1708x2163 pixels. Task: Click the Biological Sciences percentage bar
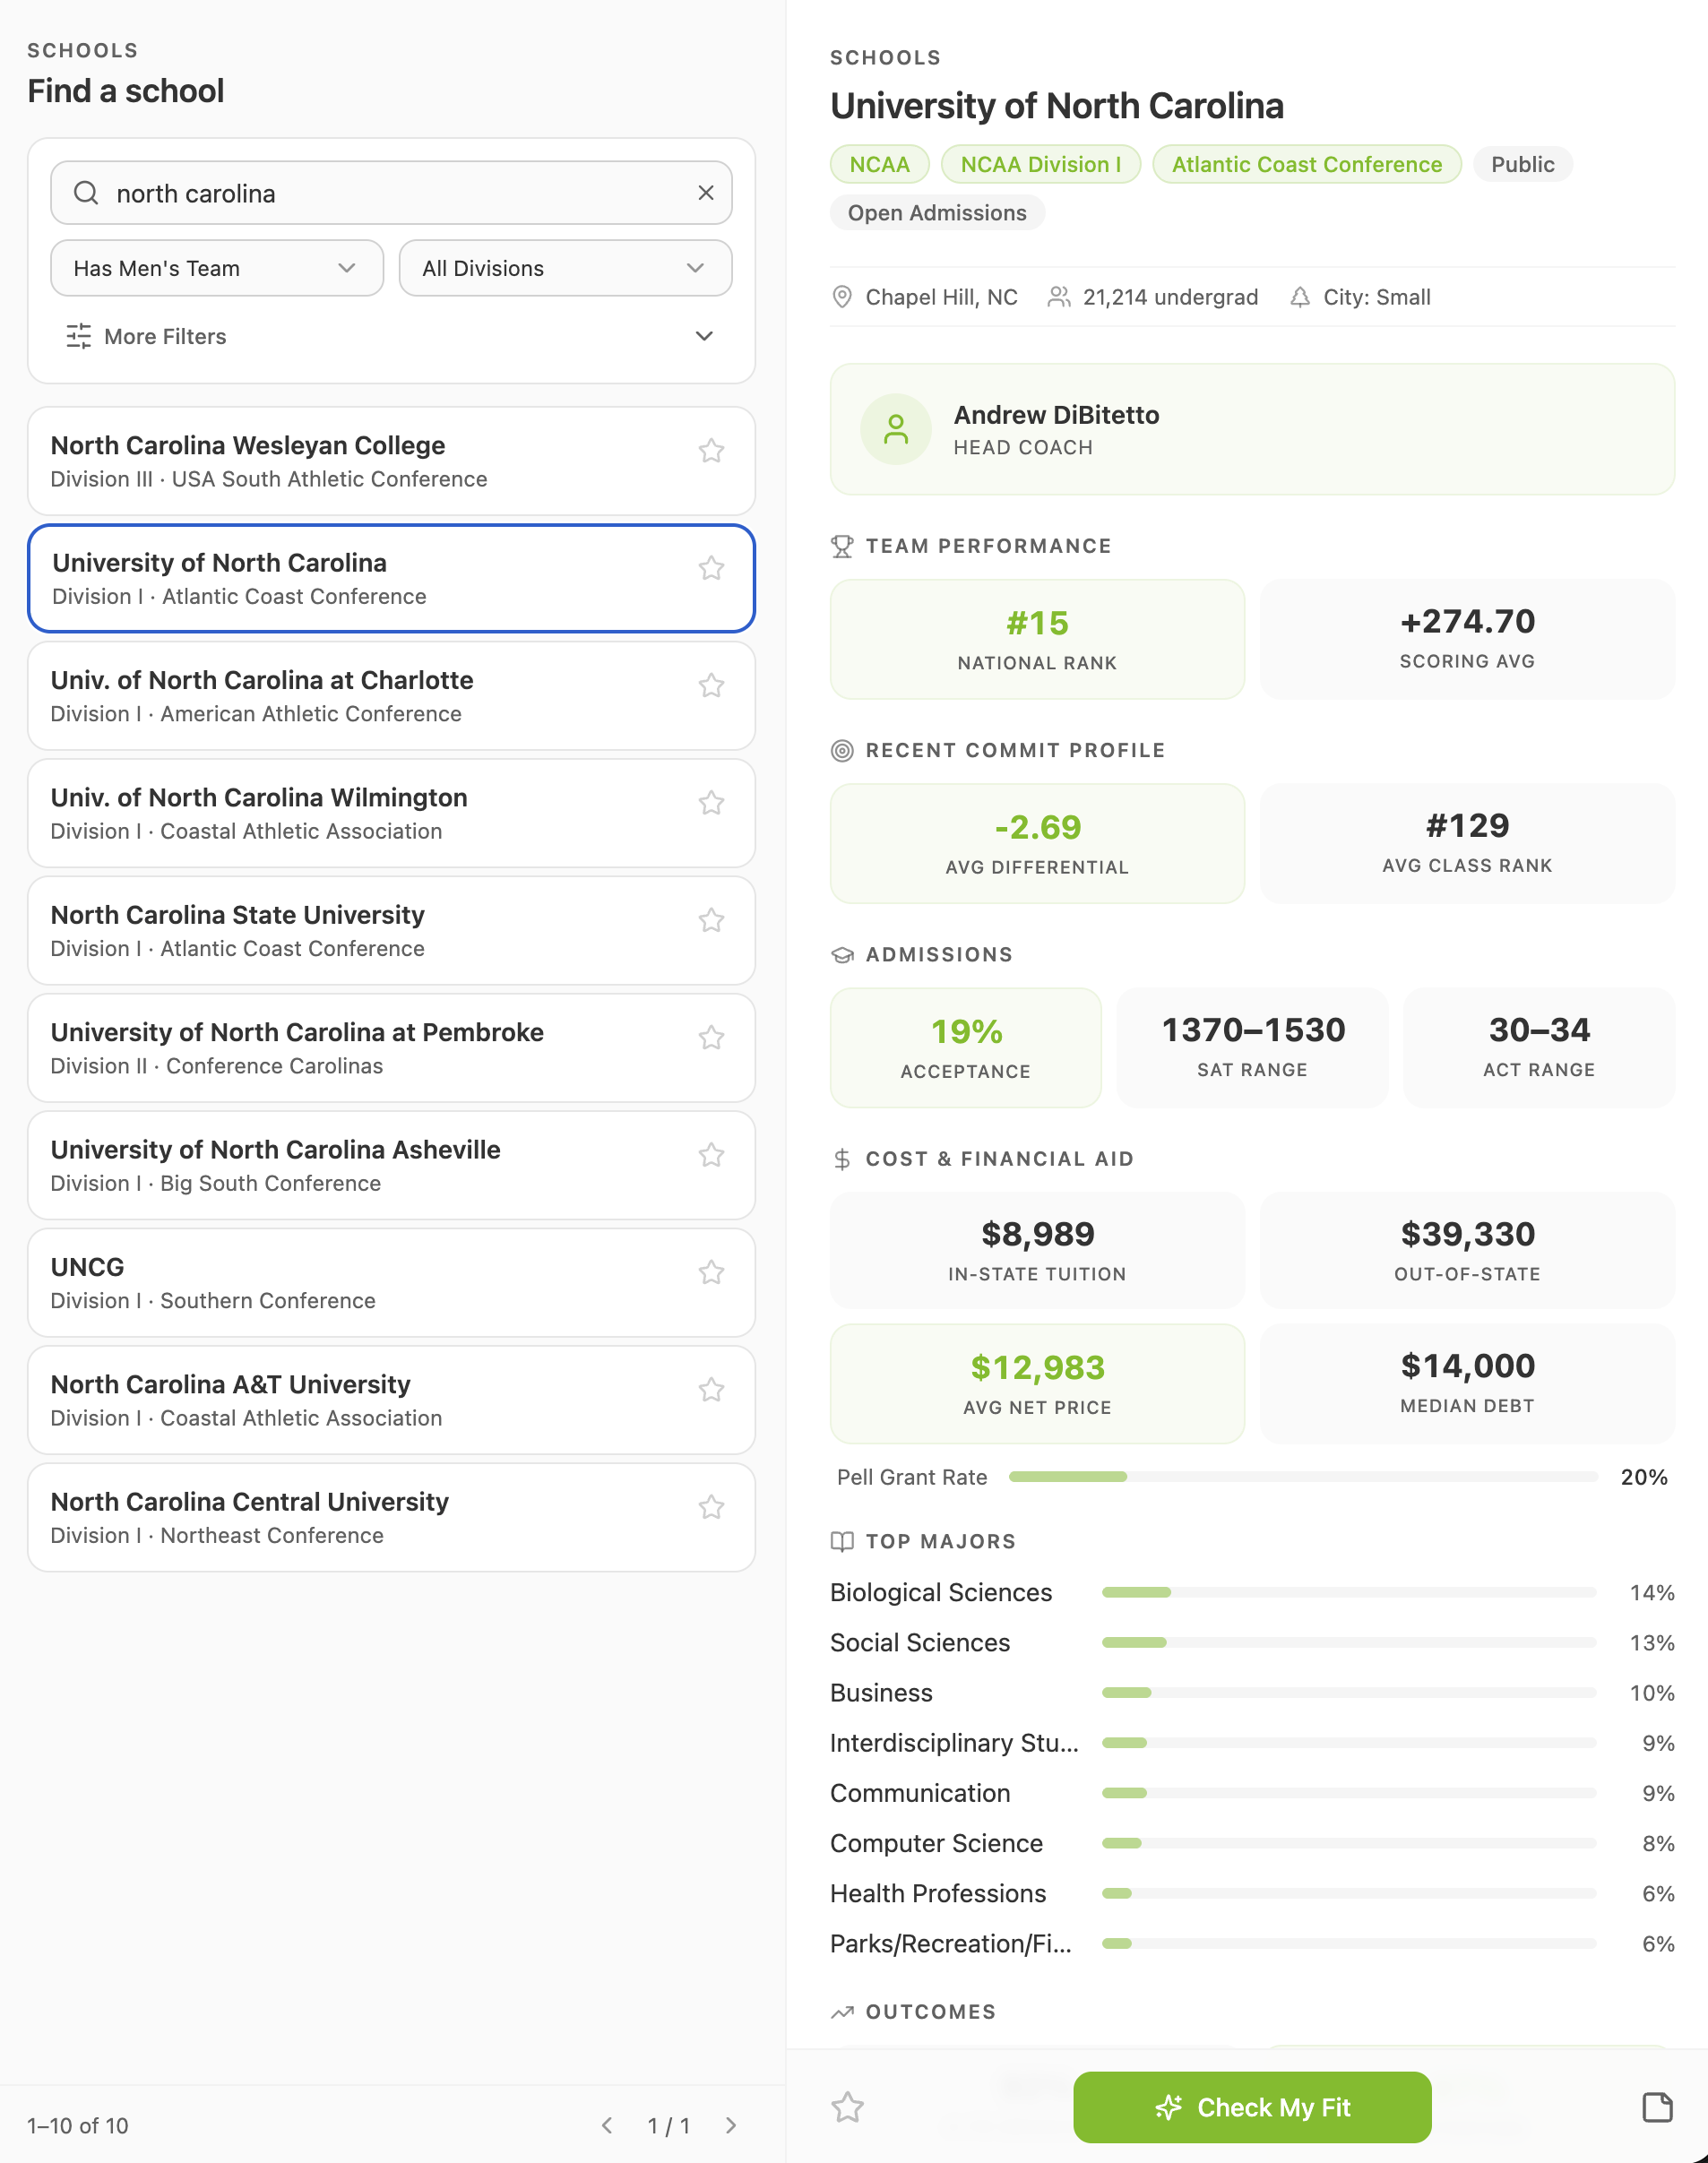[x=1348, y=1593]
